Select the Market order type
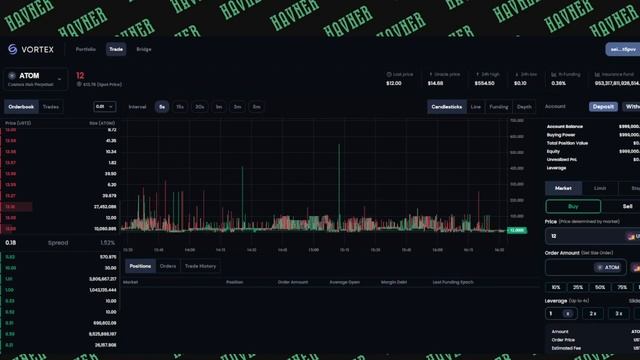 (563, 188)
